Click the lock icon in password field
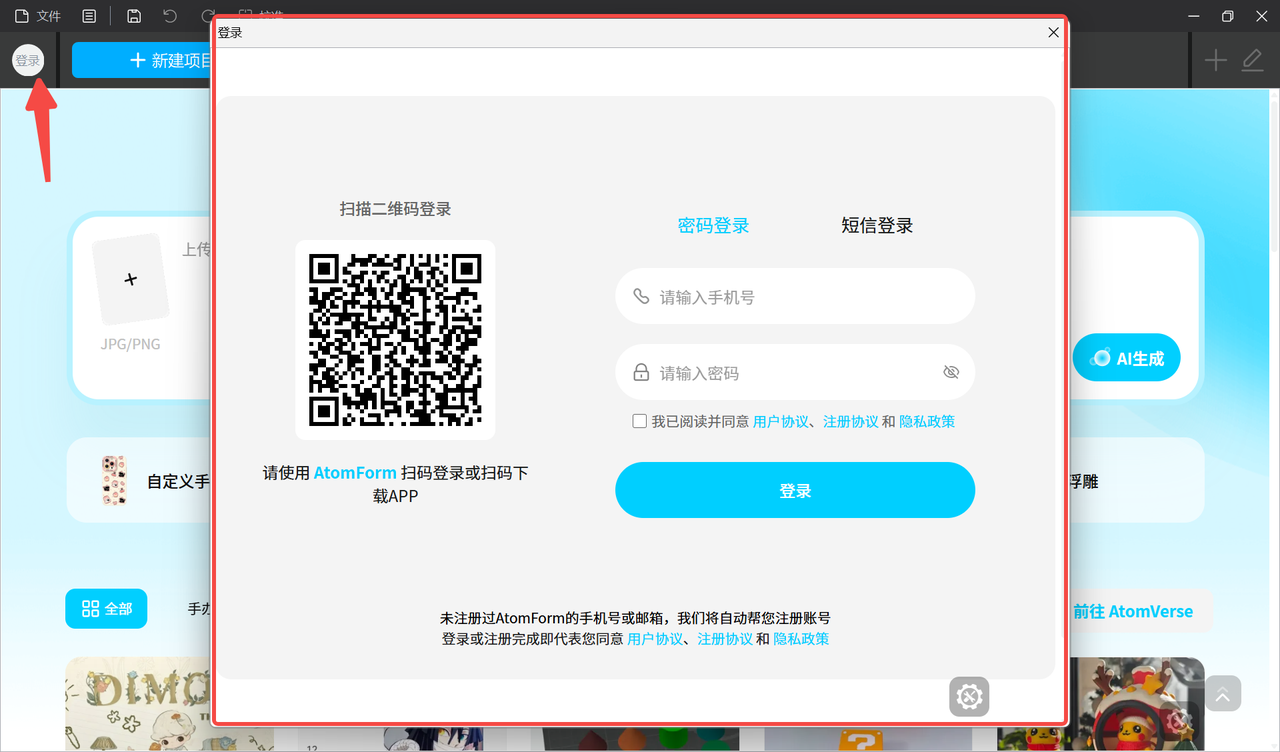1280x752 pixels. pos(641,373)
